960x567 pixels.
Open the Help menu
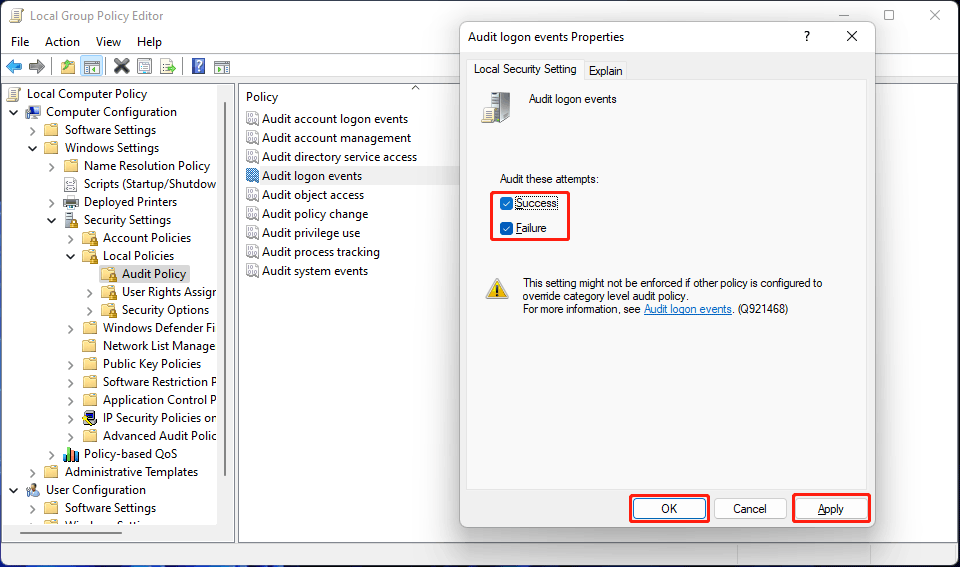(x=149, y=42)
